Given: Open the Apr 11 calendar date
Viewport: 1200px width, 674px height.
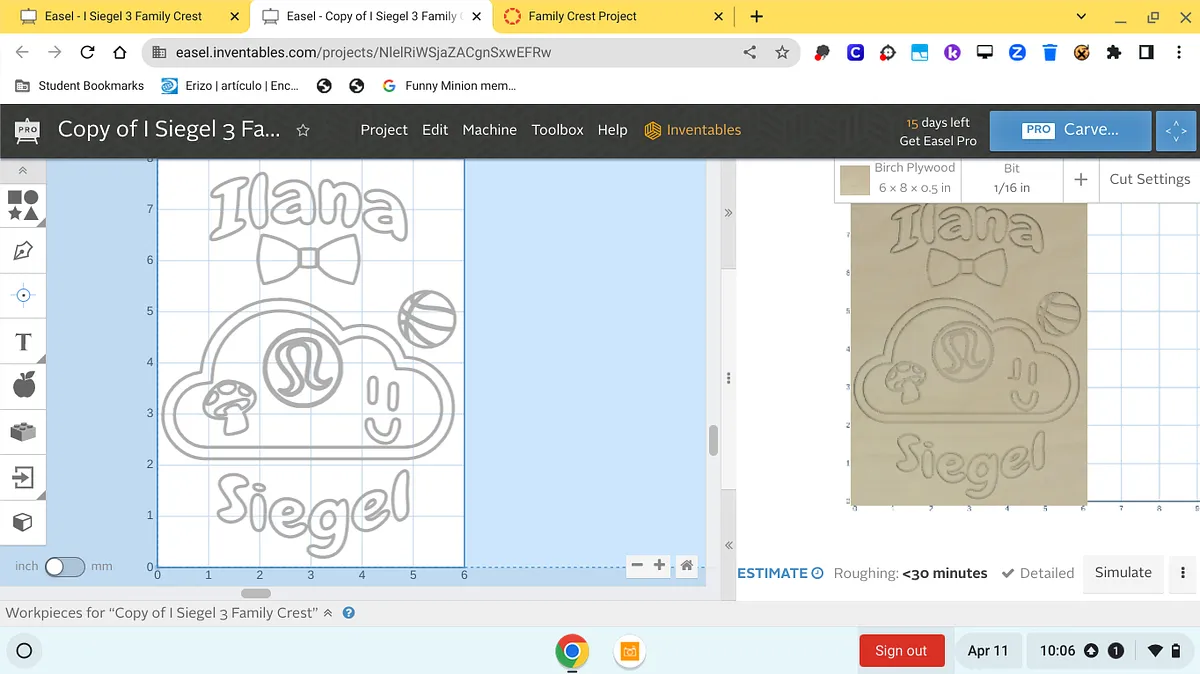Looking at the screenshot, I should click(x=988, y=650).
